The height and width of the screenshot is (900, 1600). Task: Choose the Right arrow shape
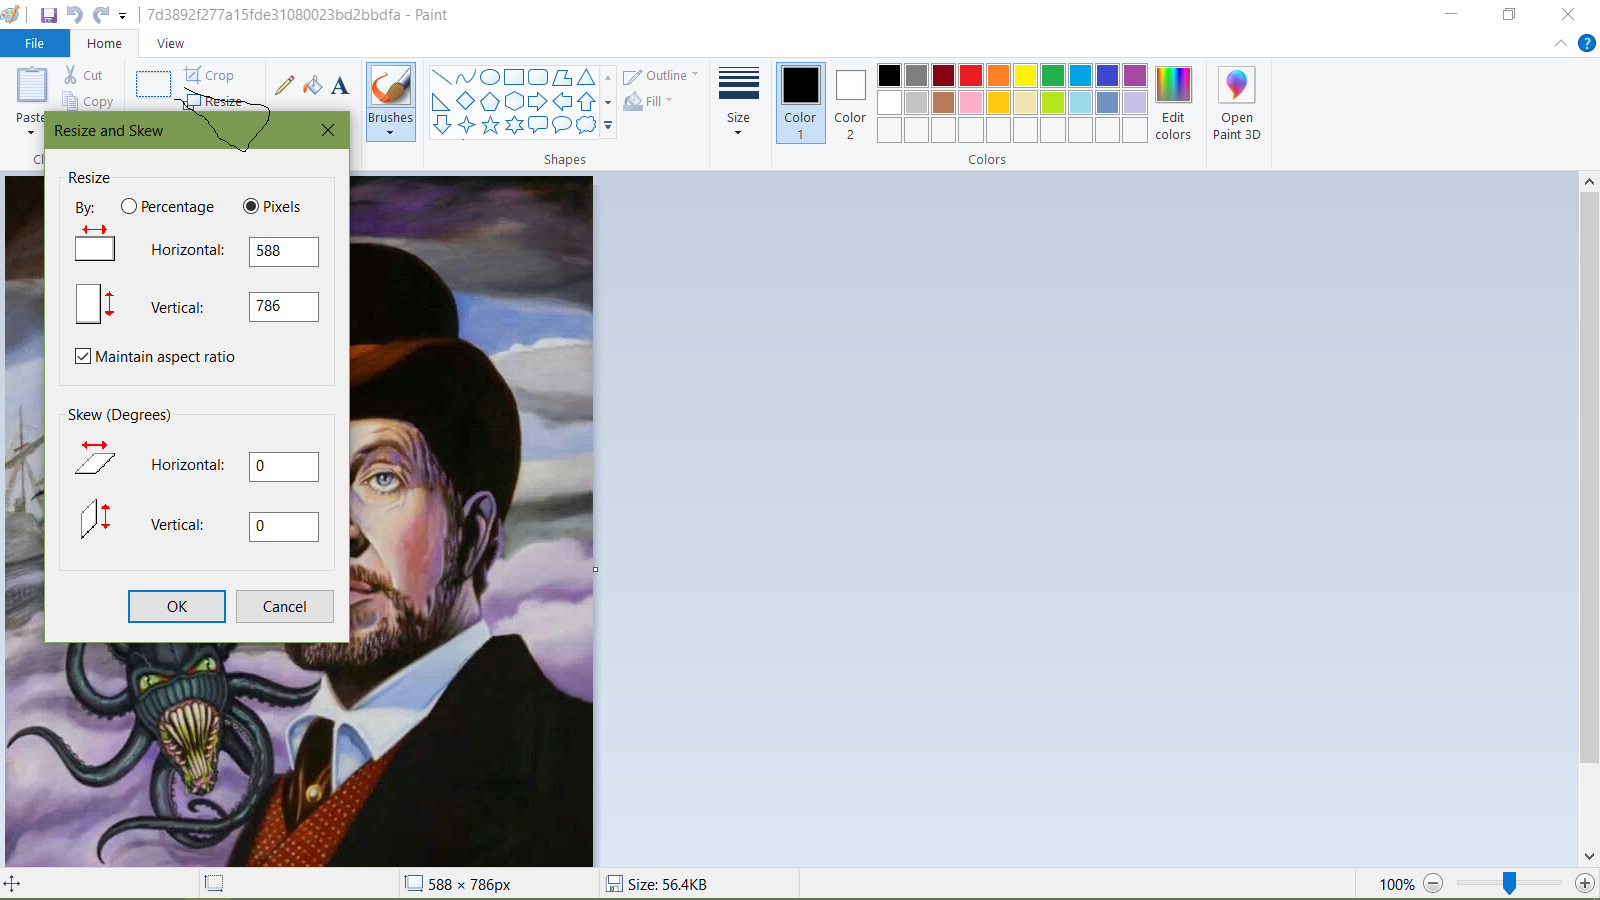[x=538, y=101]
